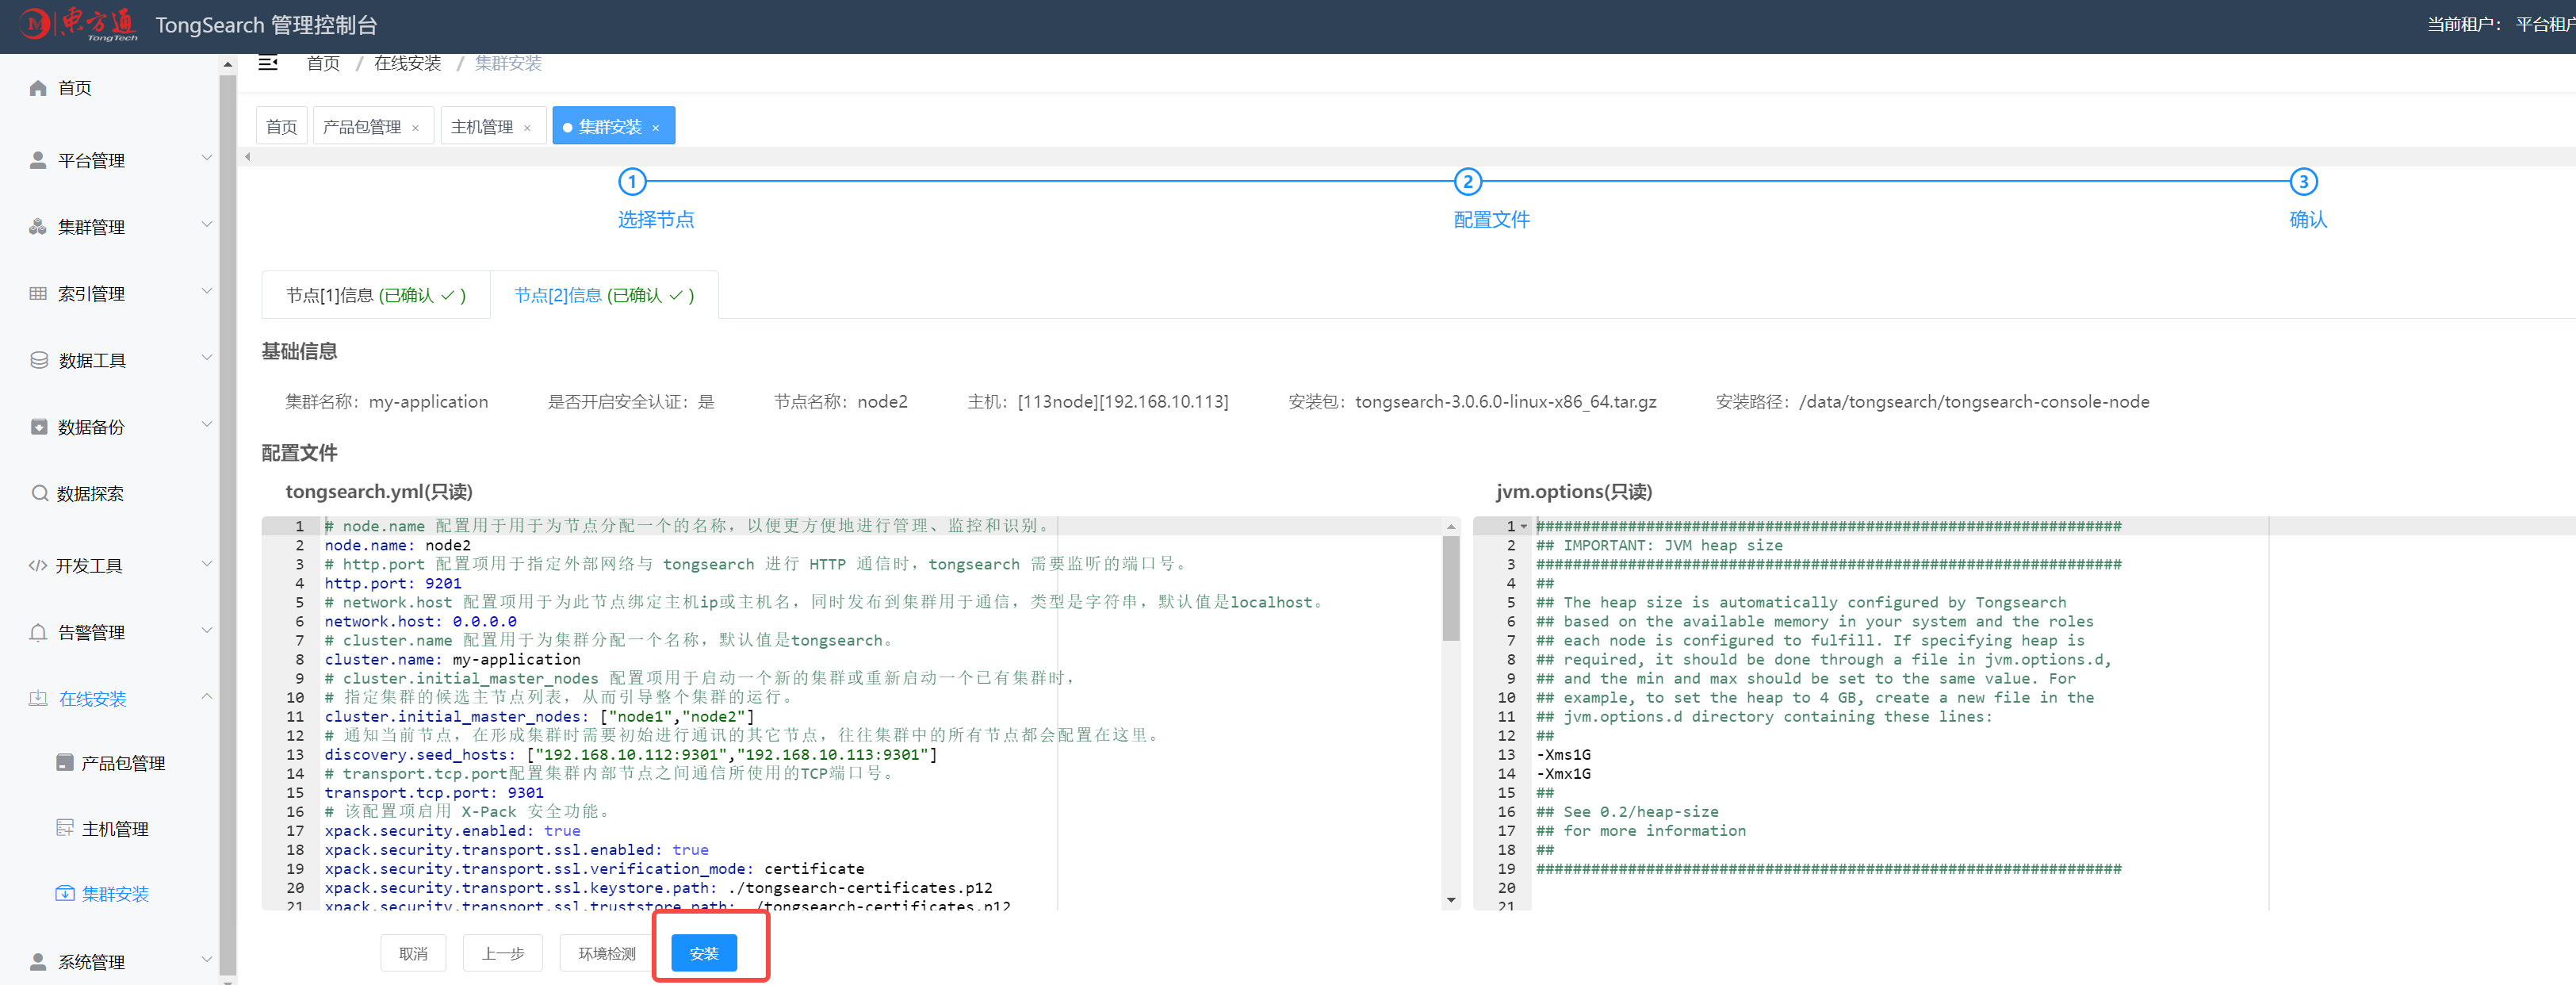Click the 产品包管理 package icon
The width and height of the screenshot is (2576, 985).
65,763
